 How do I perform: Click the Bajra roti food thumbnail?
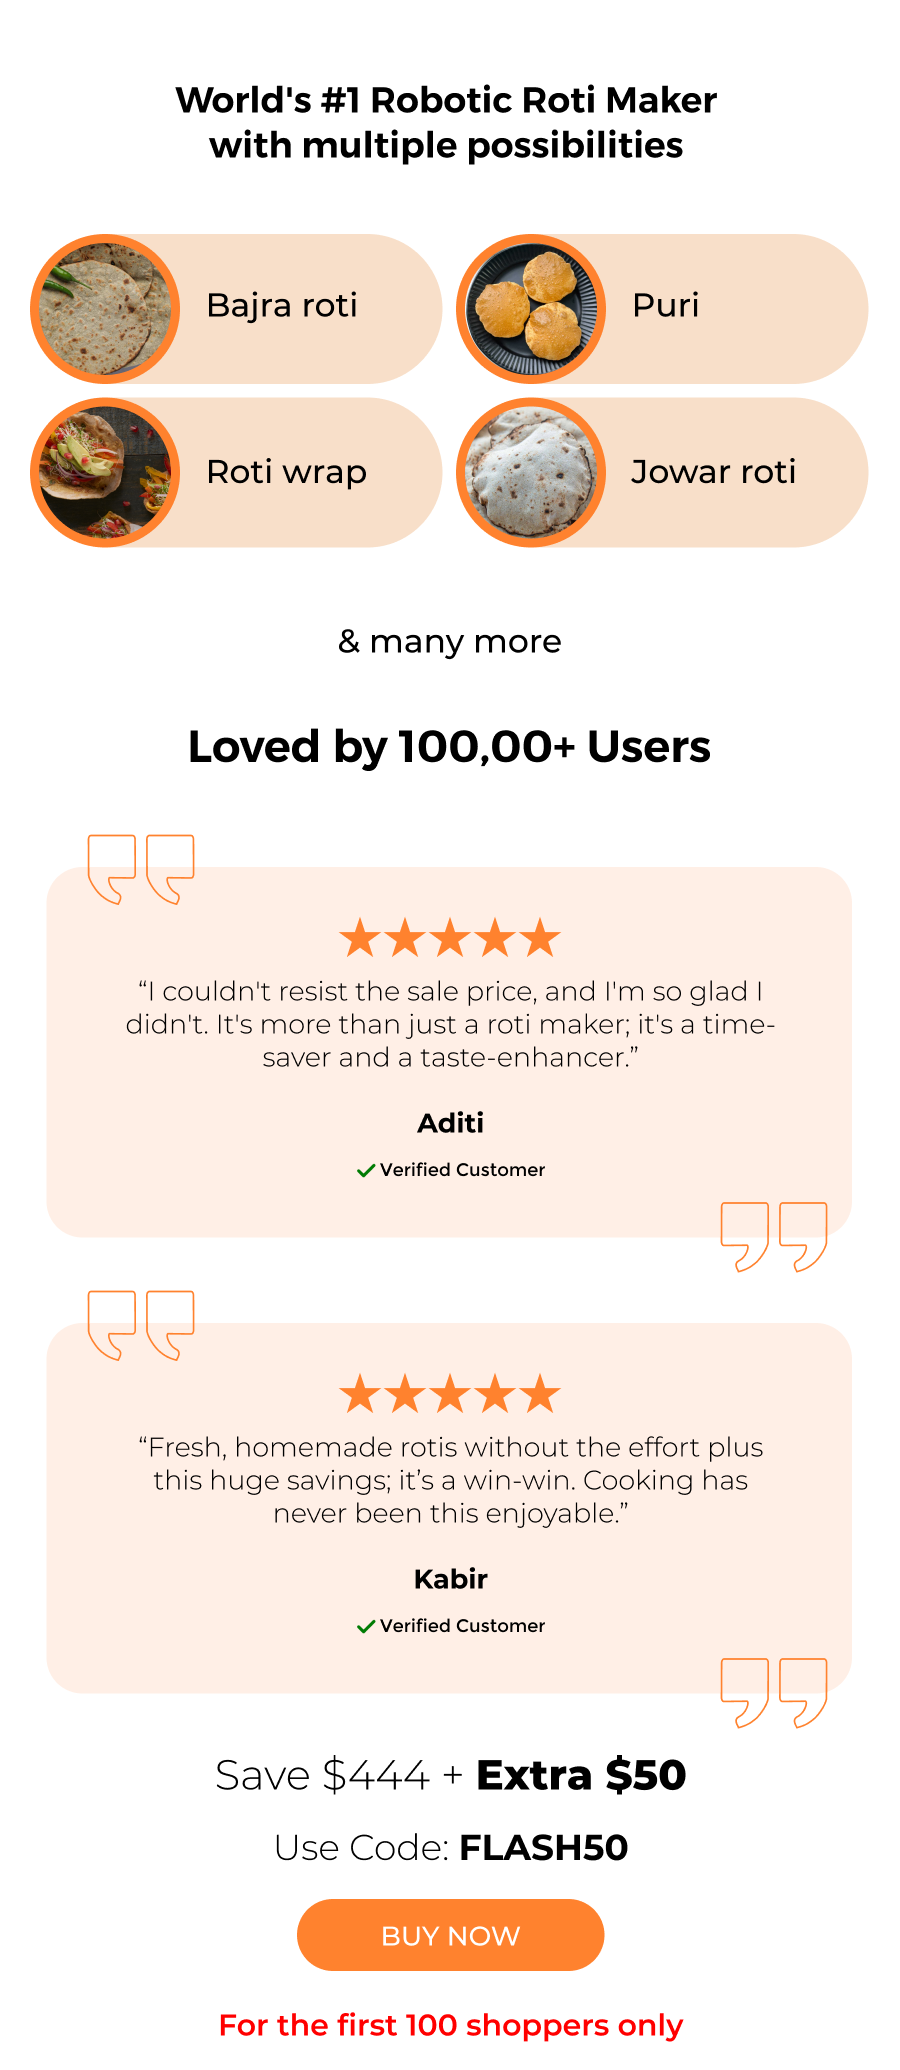click(x=105, y=309)
